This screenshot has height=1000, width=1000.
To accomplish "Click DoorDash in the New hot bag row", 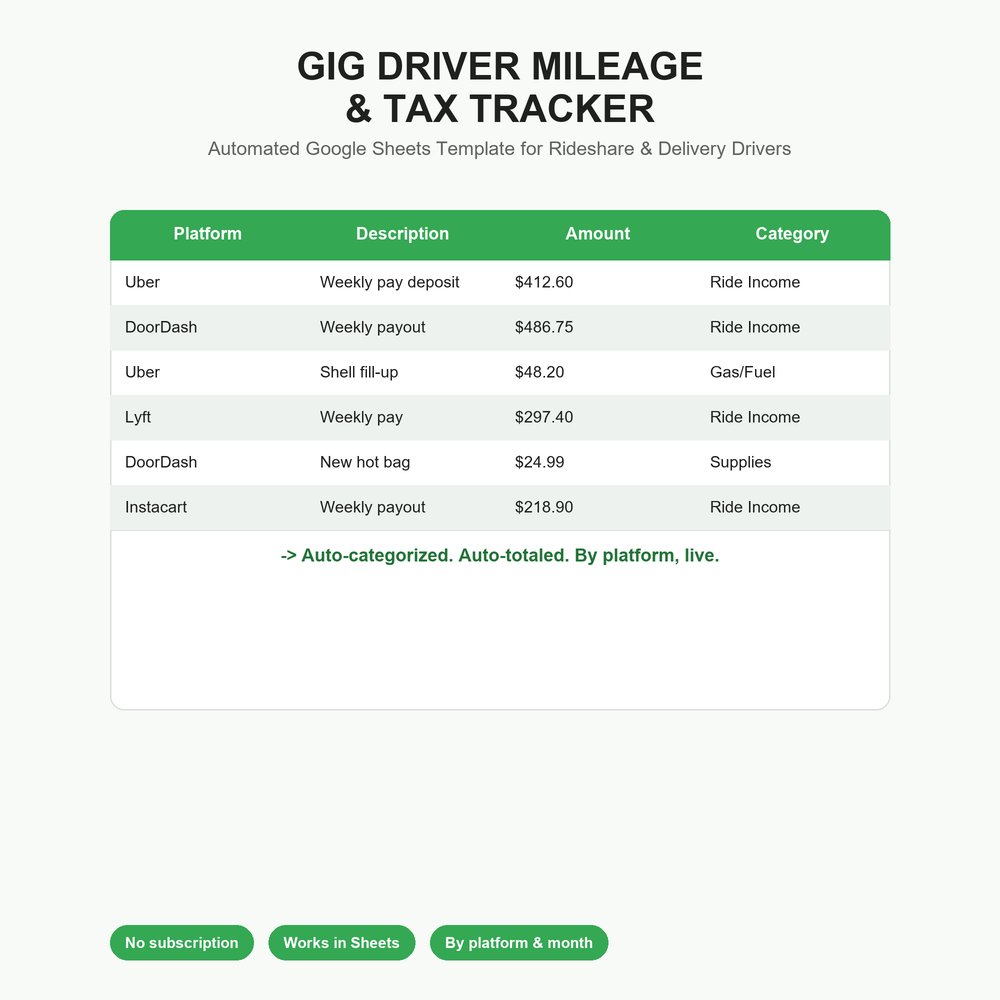I will 161,462.
